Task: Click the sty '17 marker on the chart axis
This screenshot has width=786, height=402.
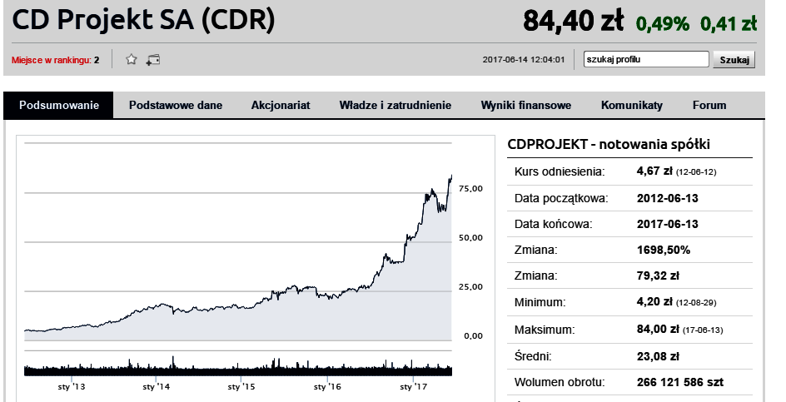Action: (414, 386)
